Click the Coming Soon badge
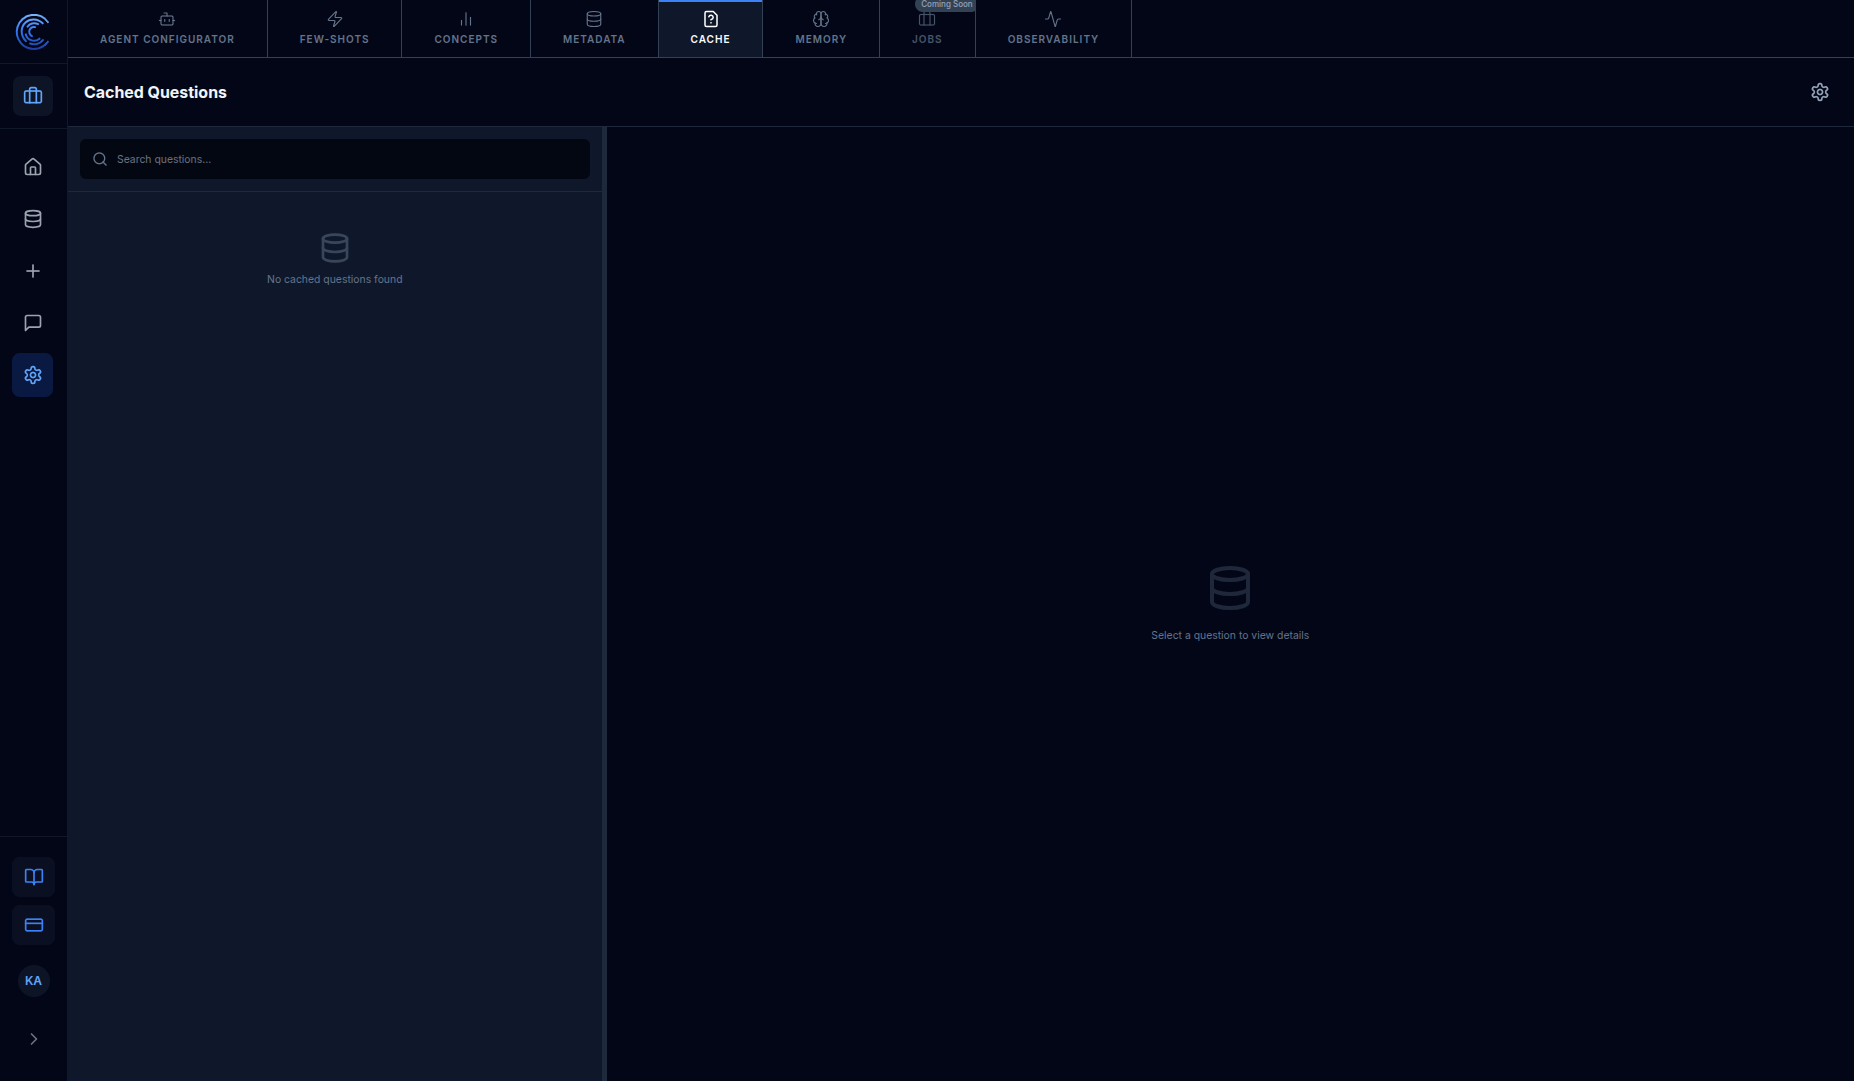 [x=946, y=5]
